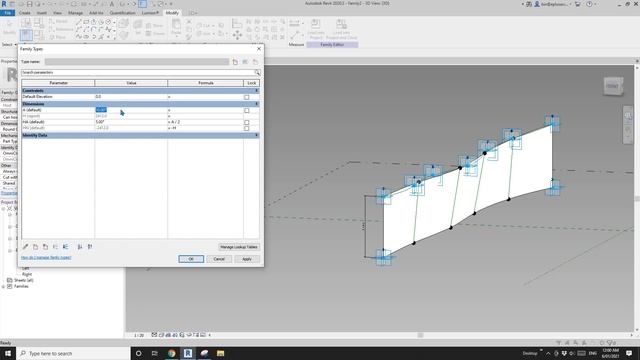Sort parameters in ascending order
Image resolution: width=640 pixels, height=360 pixels.
(80, 247)
